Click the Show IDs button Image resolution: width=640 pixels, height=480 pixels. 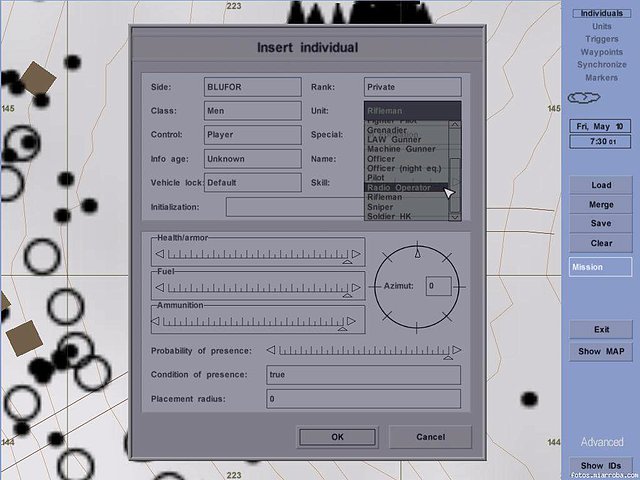click(x=601, y=466)
